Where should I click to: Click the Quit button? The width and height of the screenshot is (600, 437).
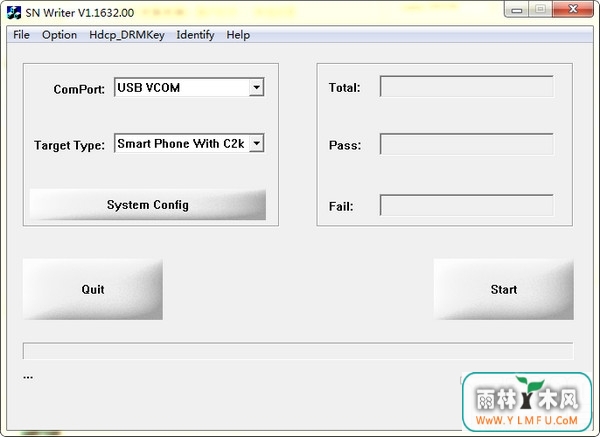pos(93,289)
